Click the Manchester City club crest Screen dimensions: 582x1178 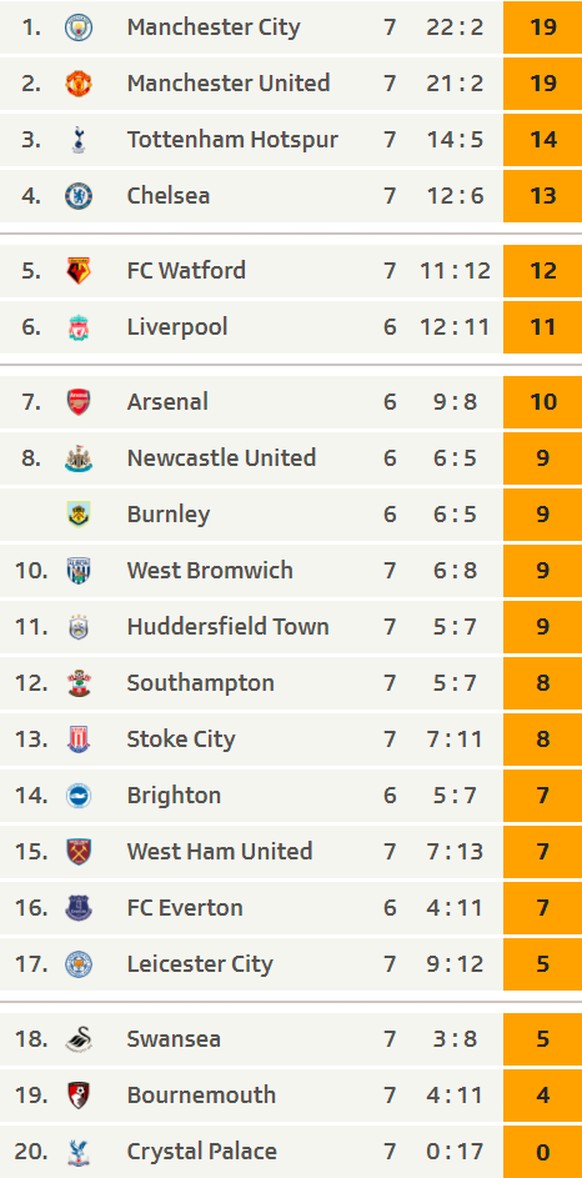pyautogui.click(x=78, y=28)
